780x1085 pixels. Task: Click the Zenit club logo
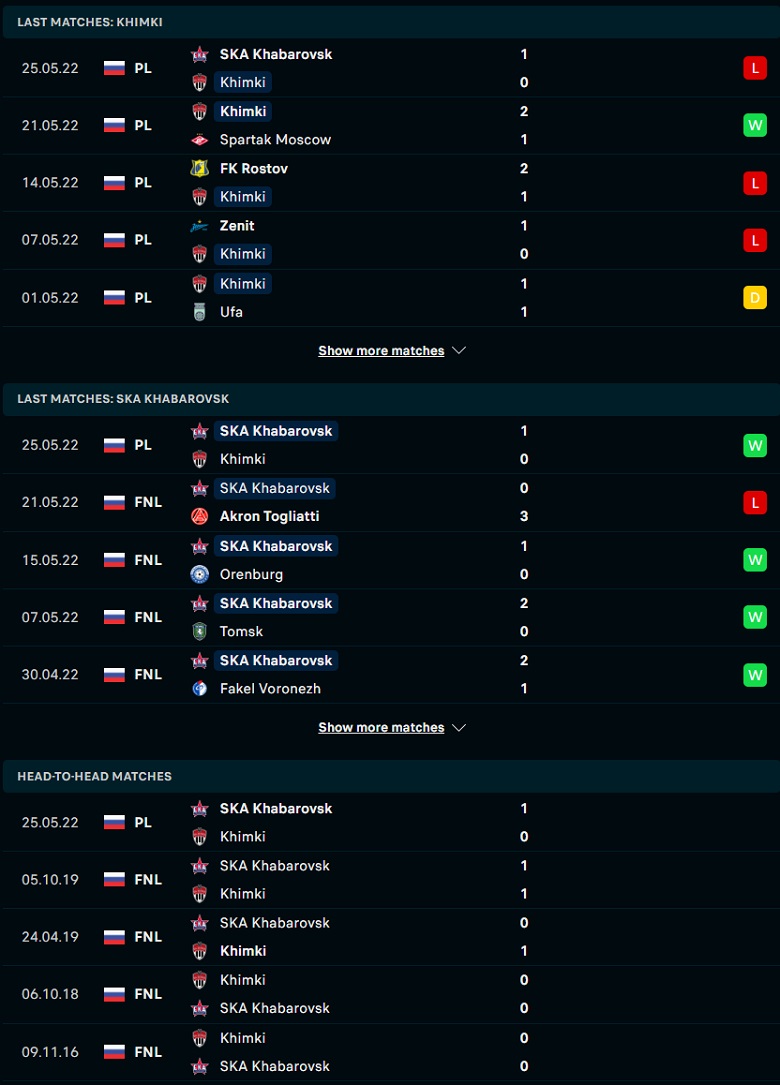[199, 226]
